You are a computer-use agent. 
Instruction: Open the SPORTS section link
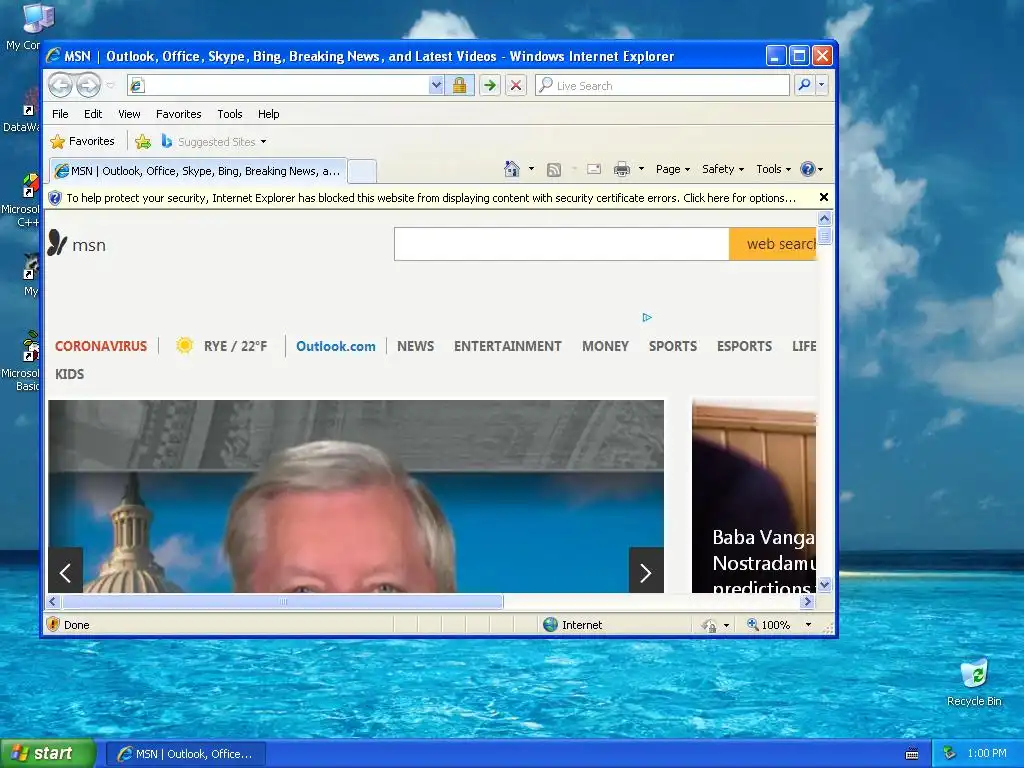pyautogui.click(x=673, y=346)
